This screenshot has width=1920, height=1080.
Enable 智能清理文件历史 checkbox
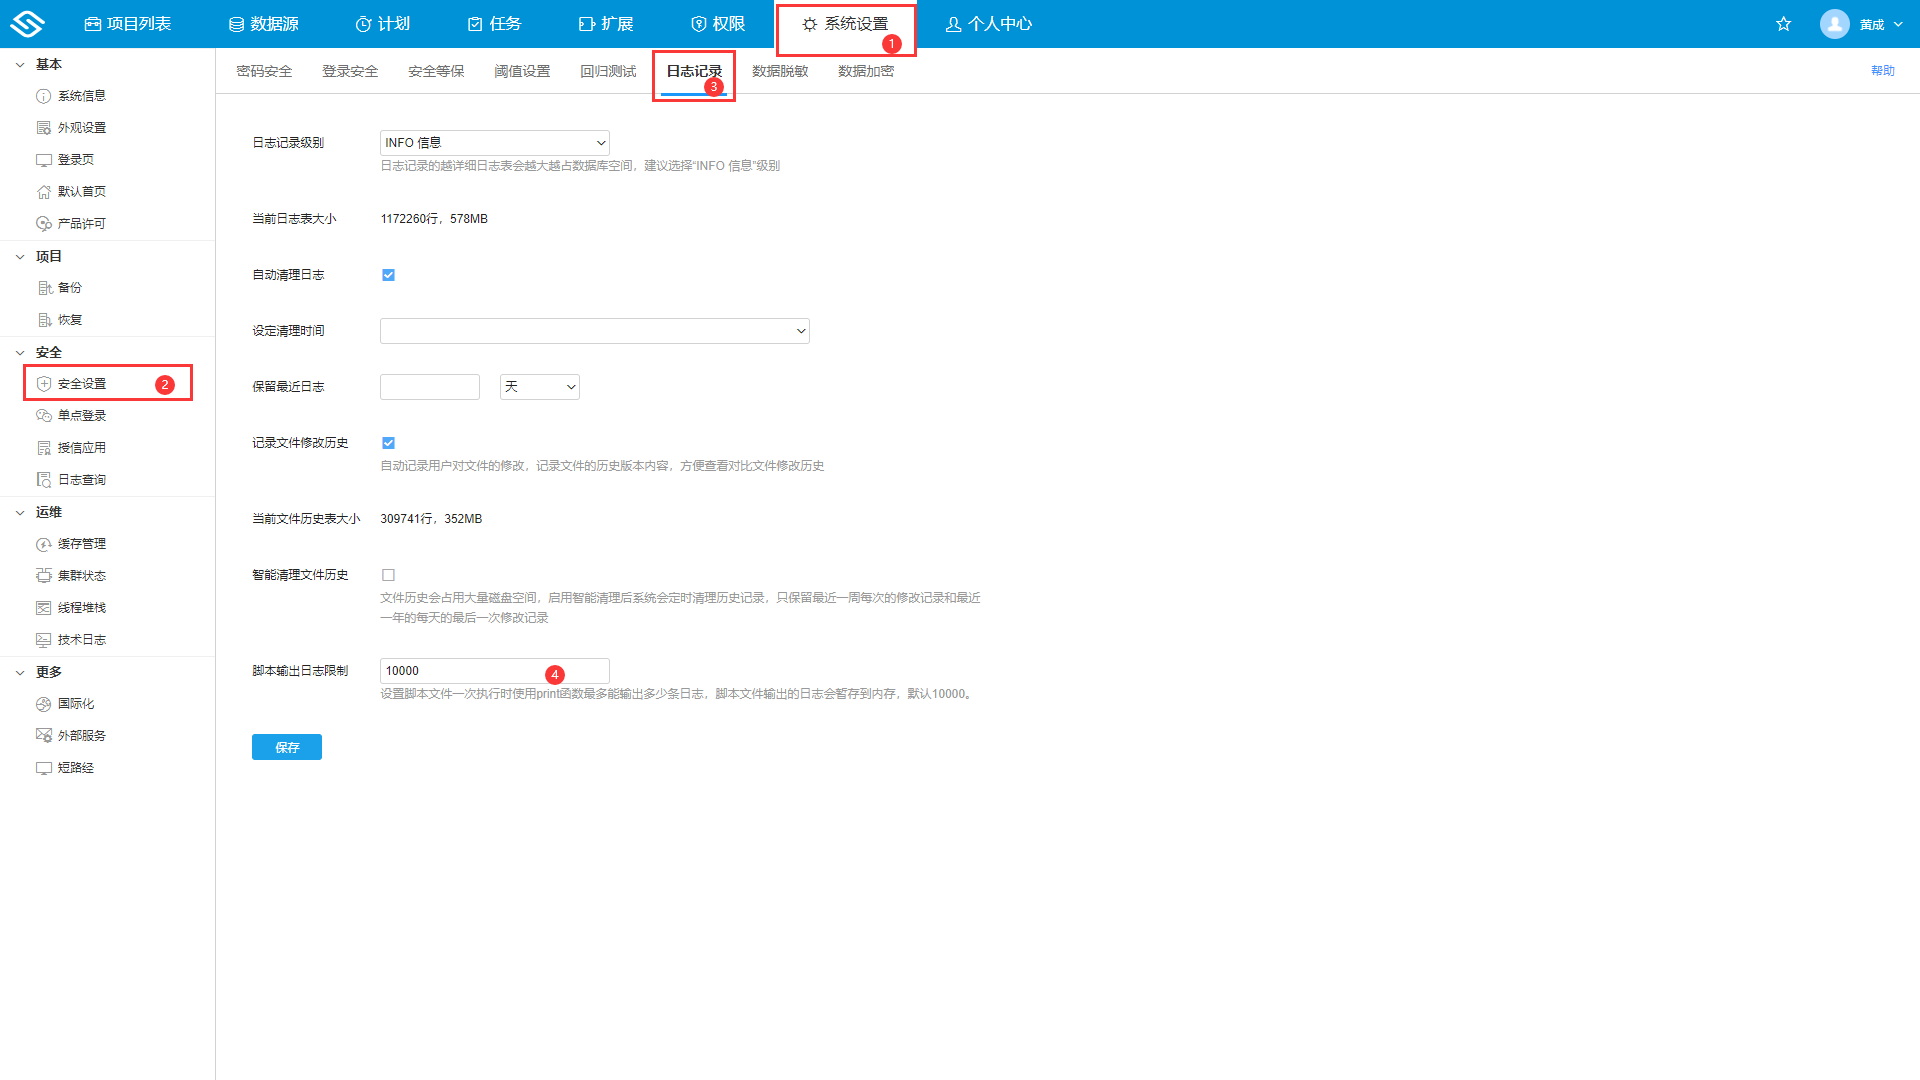[388, 575]
